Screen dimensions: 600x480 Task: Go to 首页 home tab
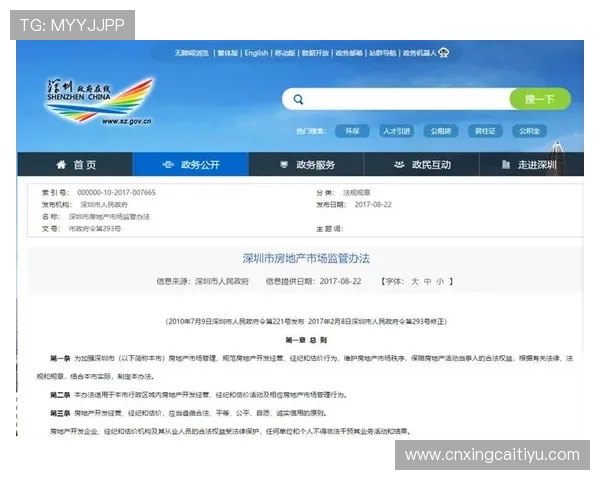point(75,165)
